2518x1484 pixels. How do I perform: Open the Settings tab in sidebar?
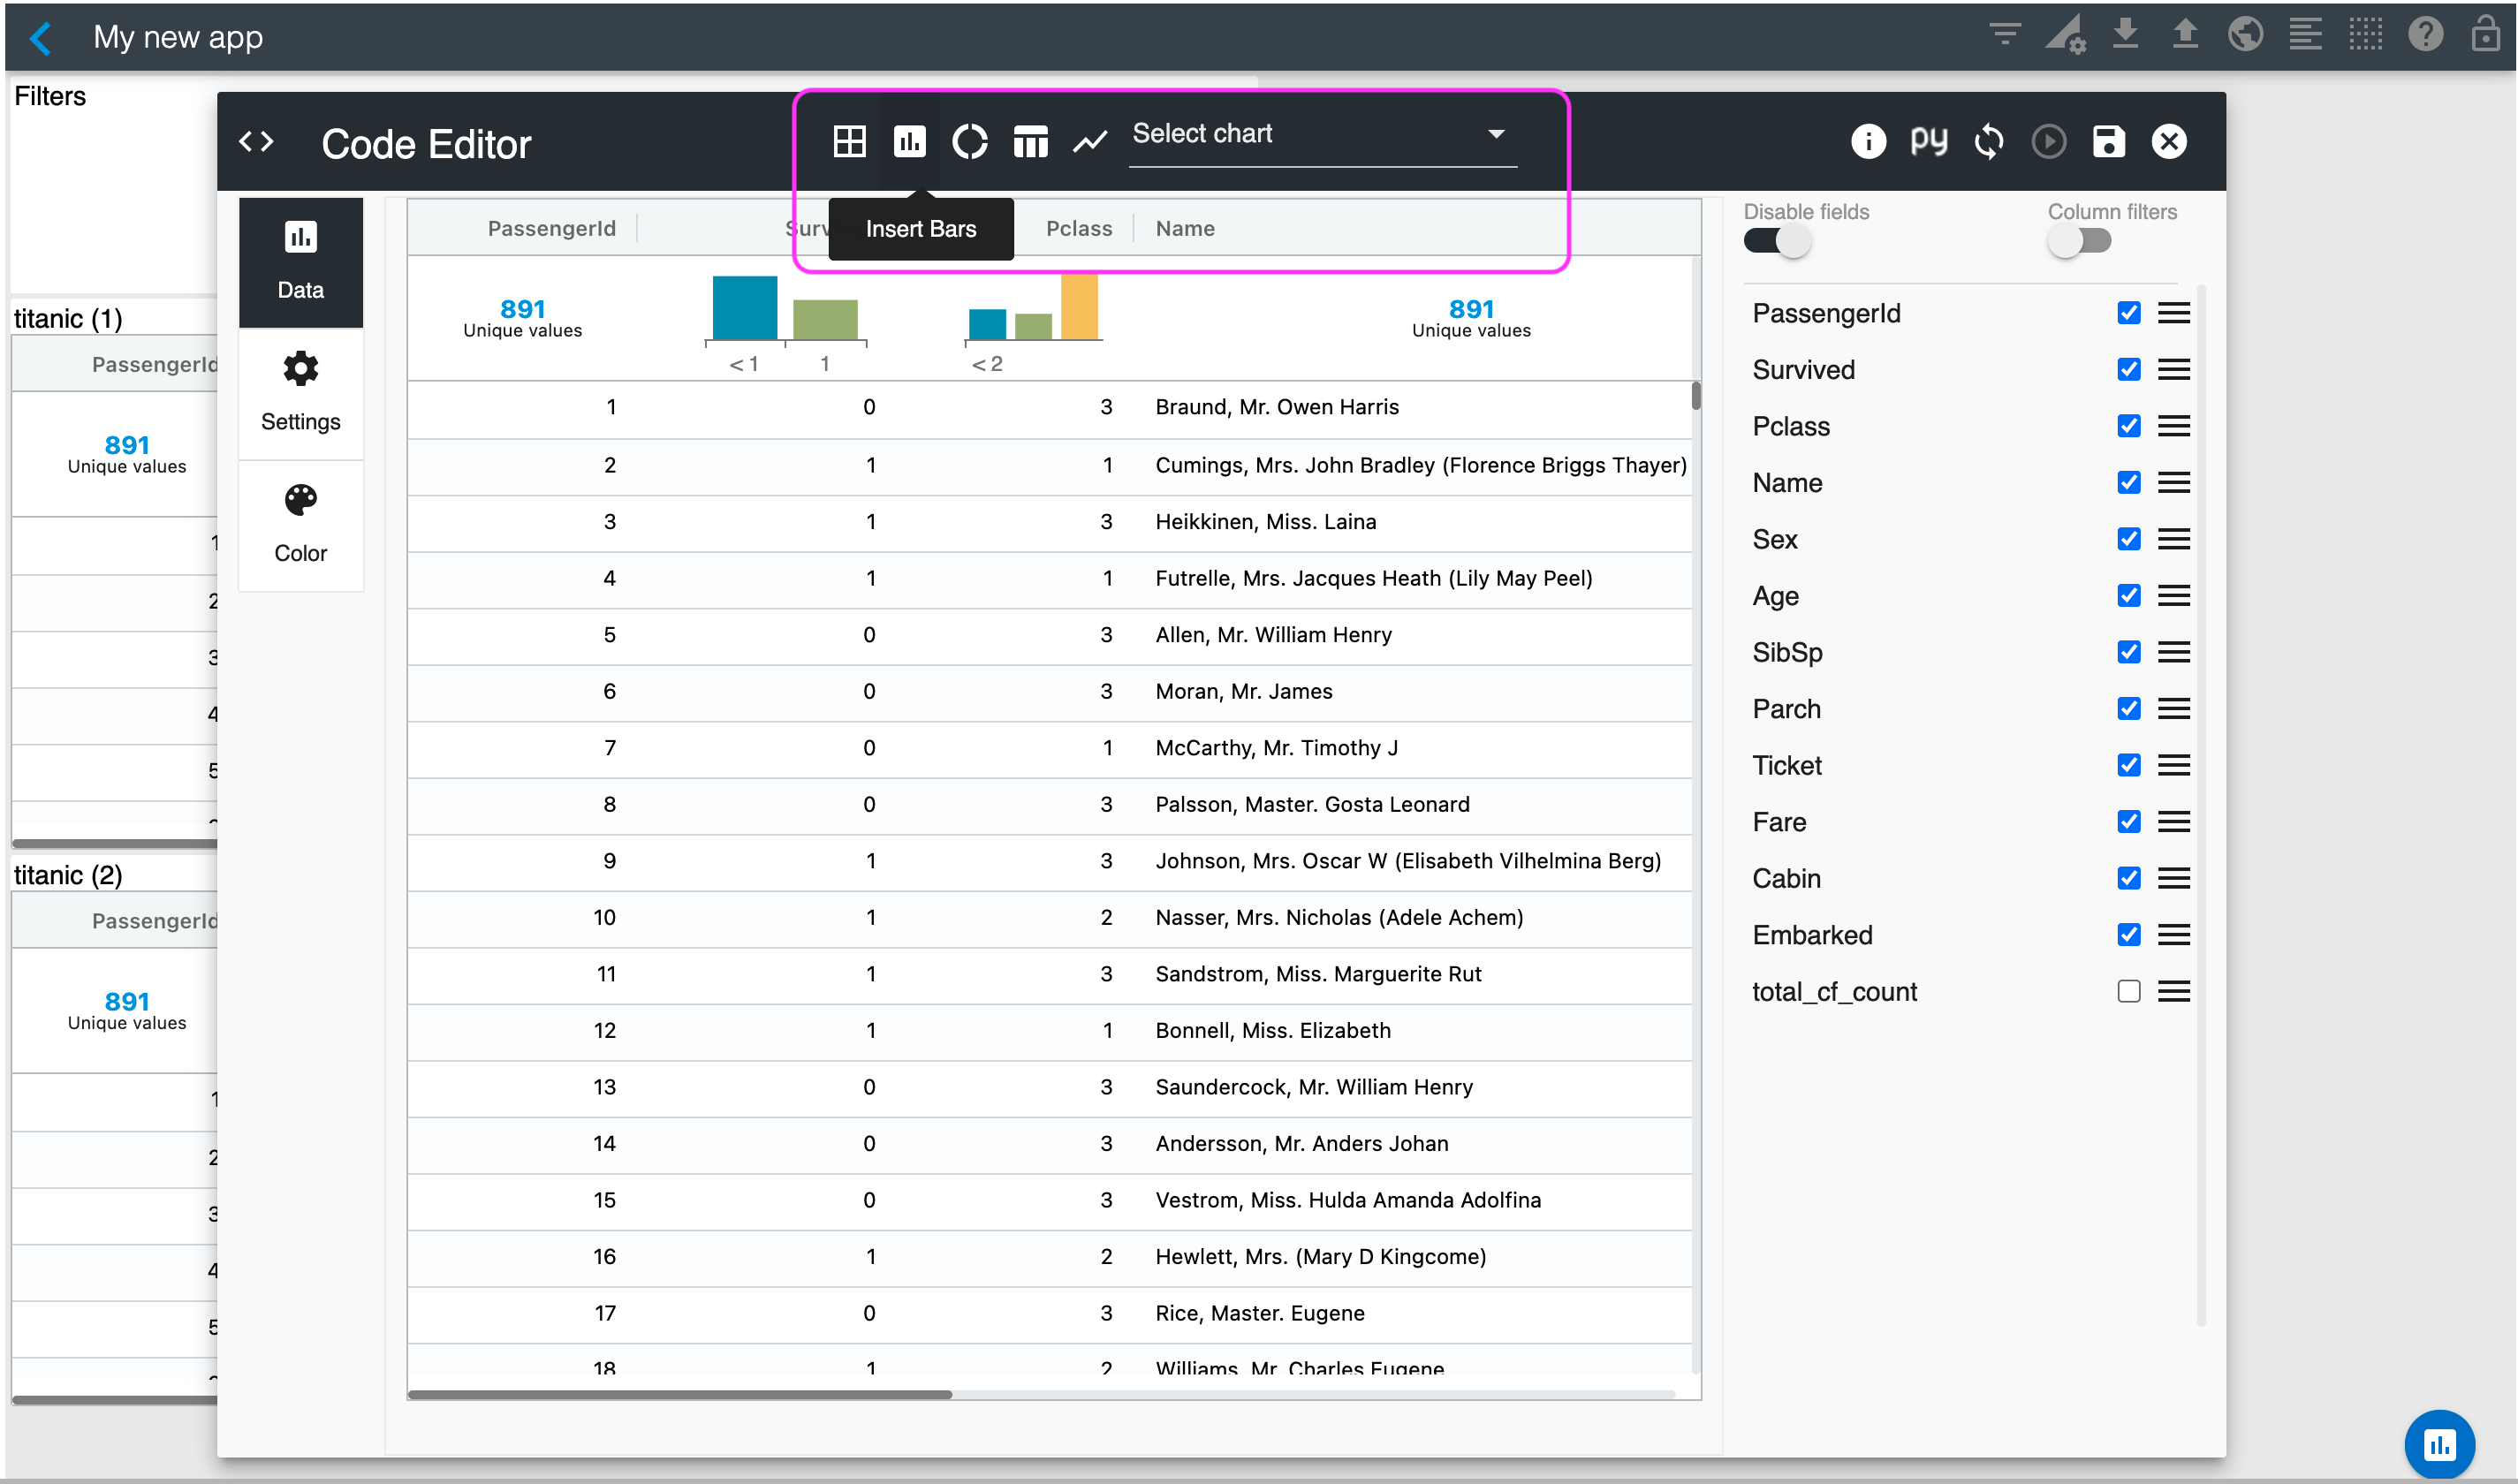pos(300,393)
